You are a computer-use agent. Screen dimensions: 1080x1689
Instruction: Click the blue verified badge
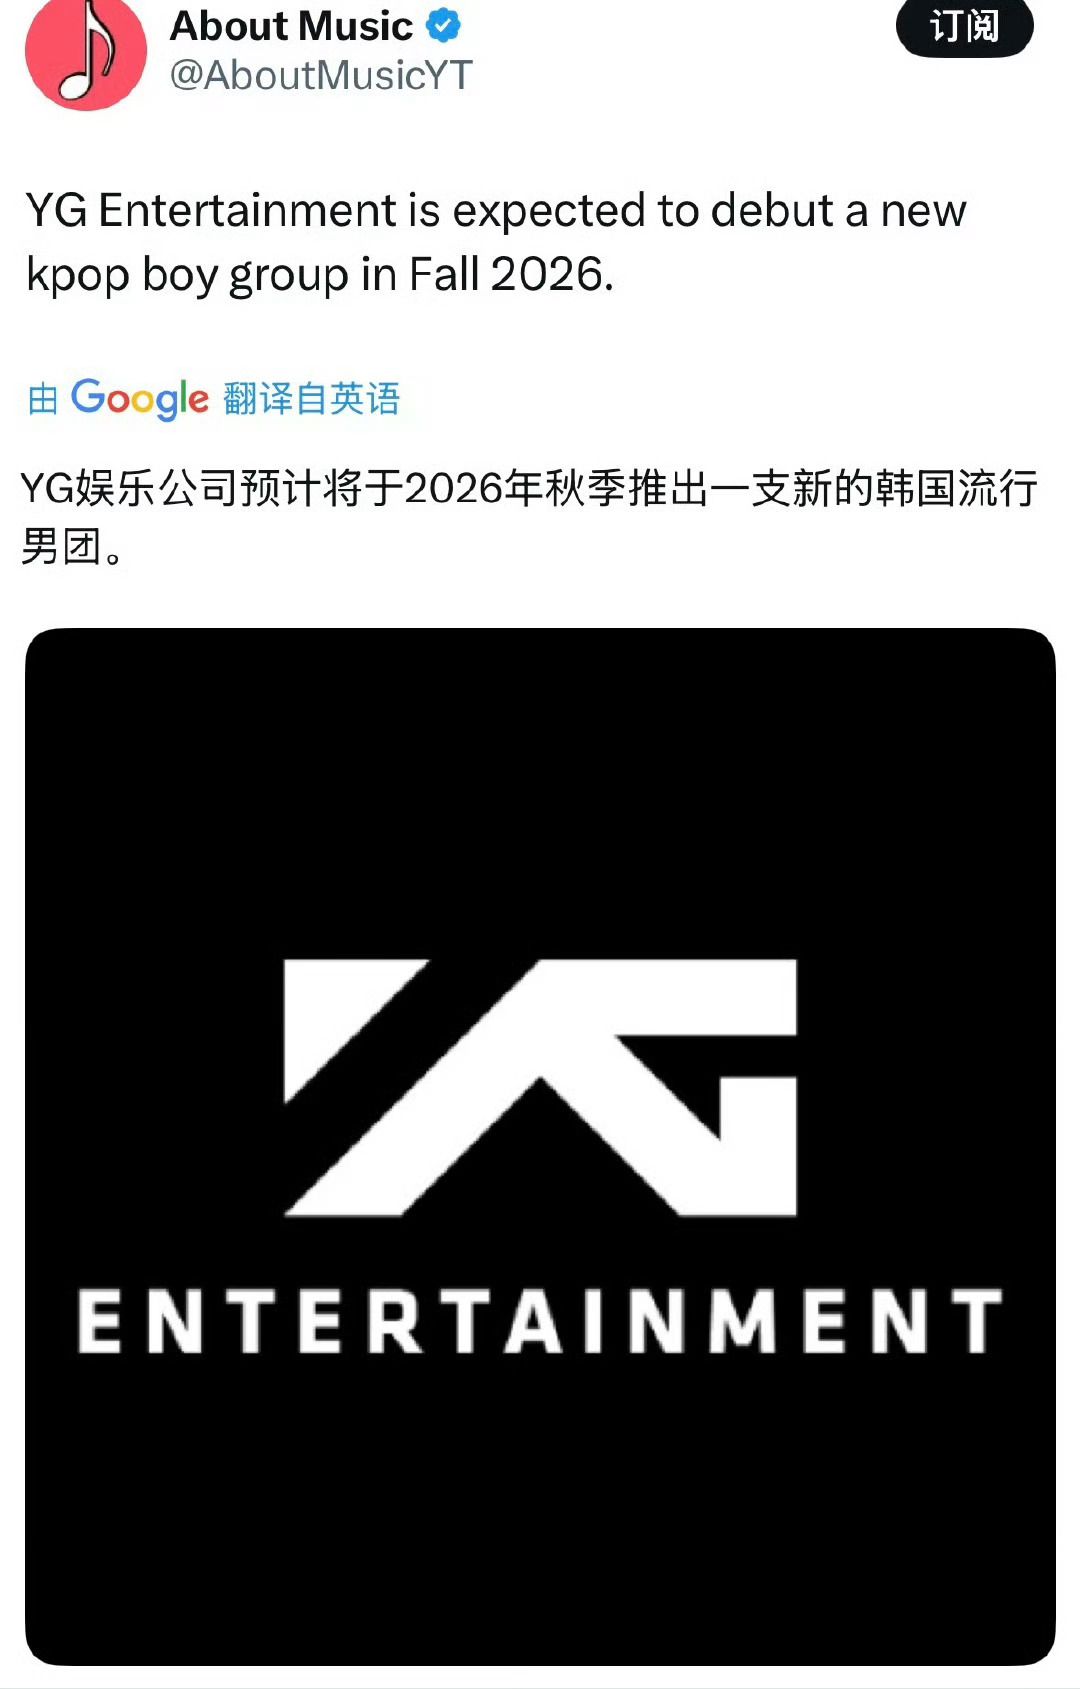(444, 26)
